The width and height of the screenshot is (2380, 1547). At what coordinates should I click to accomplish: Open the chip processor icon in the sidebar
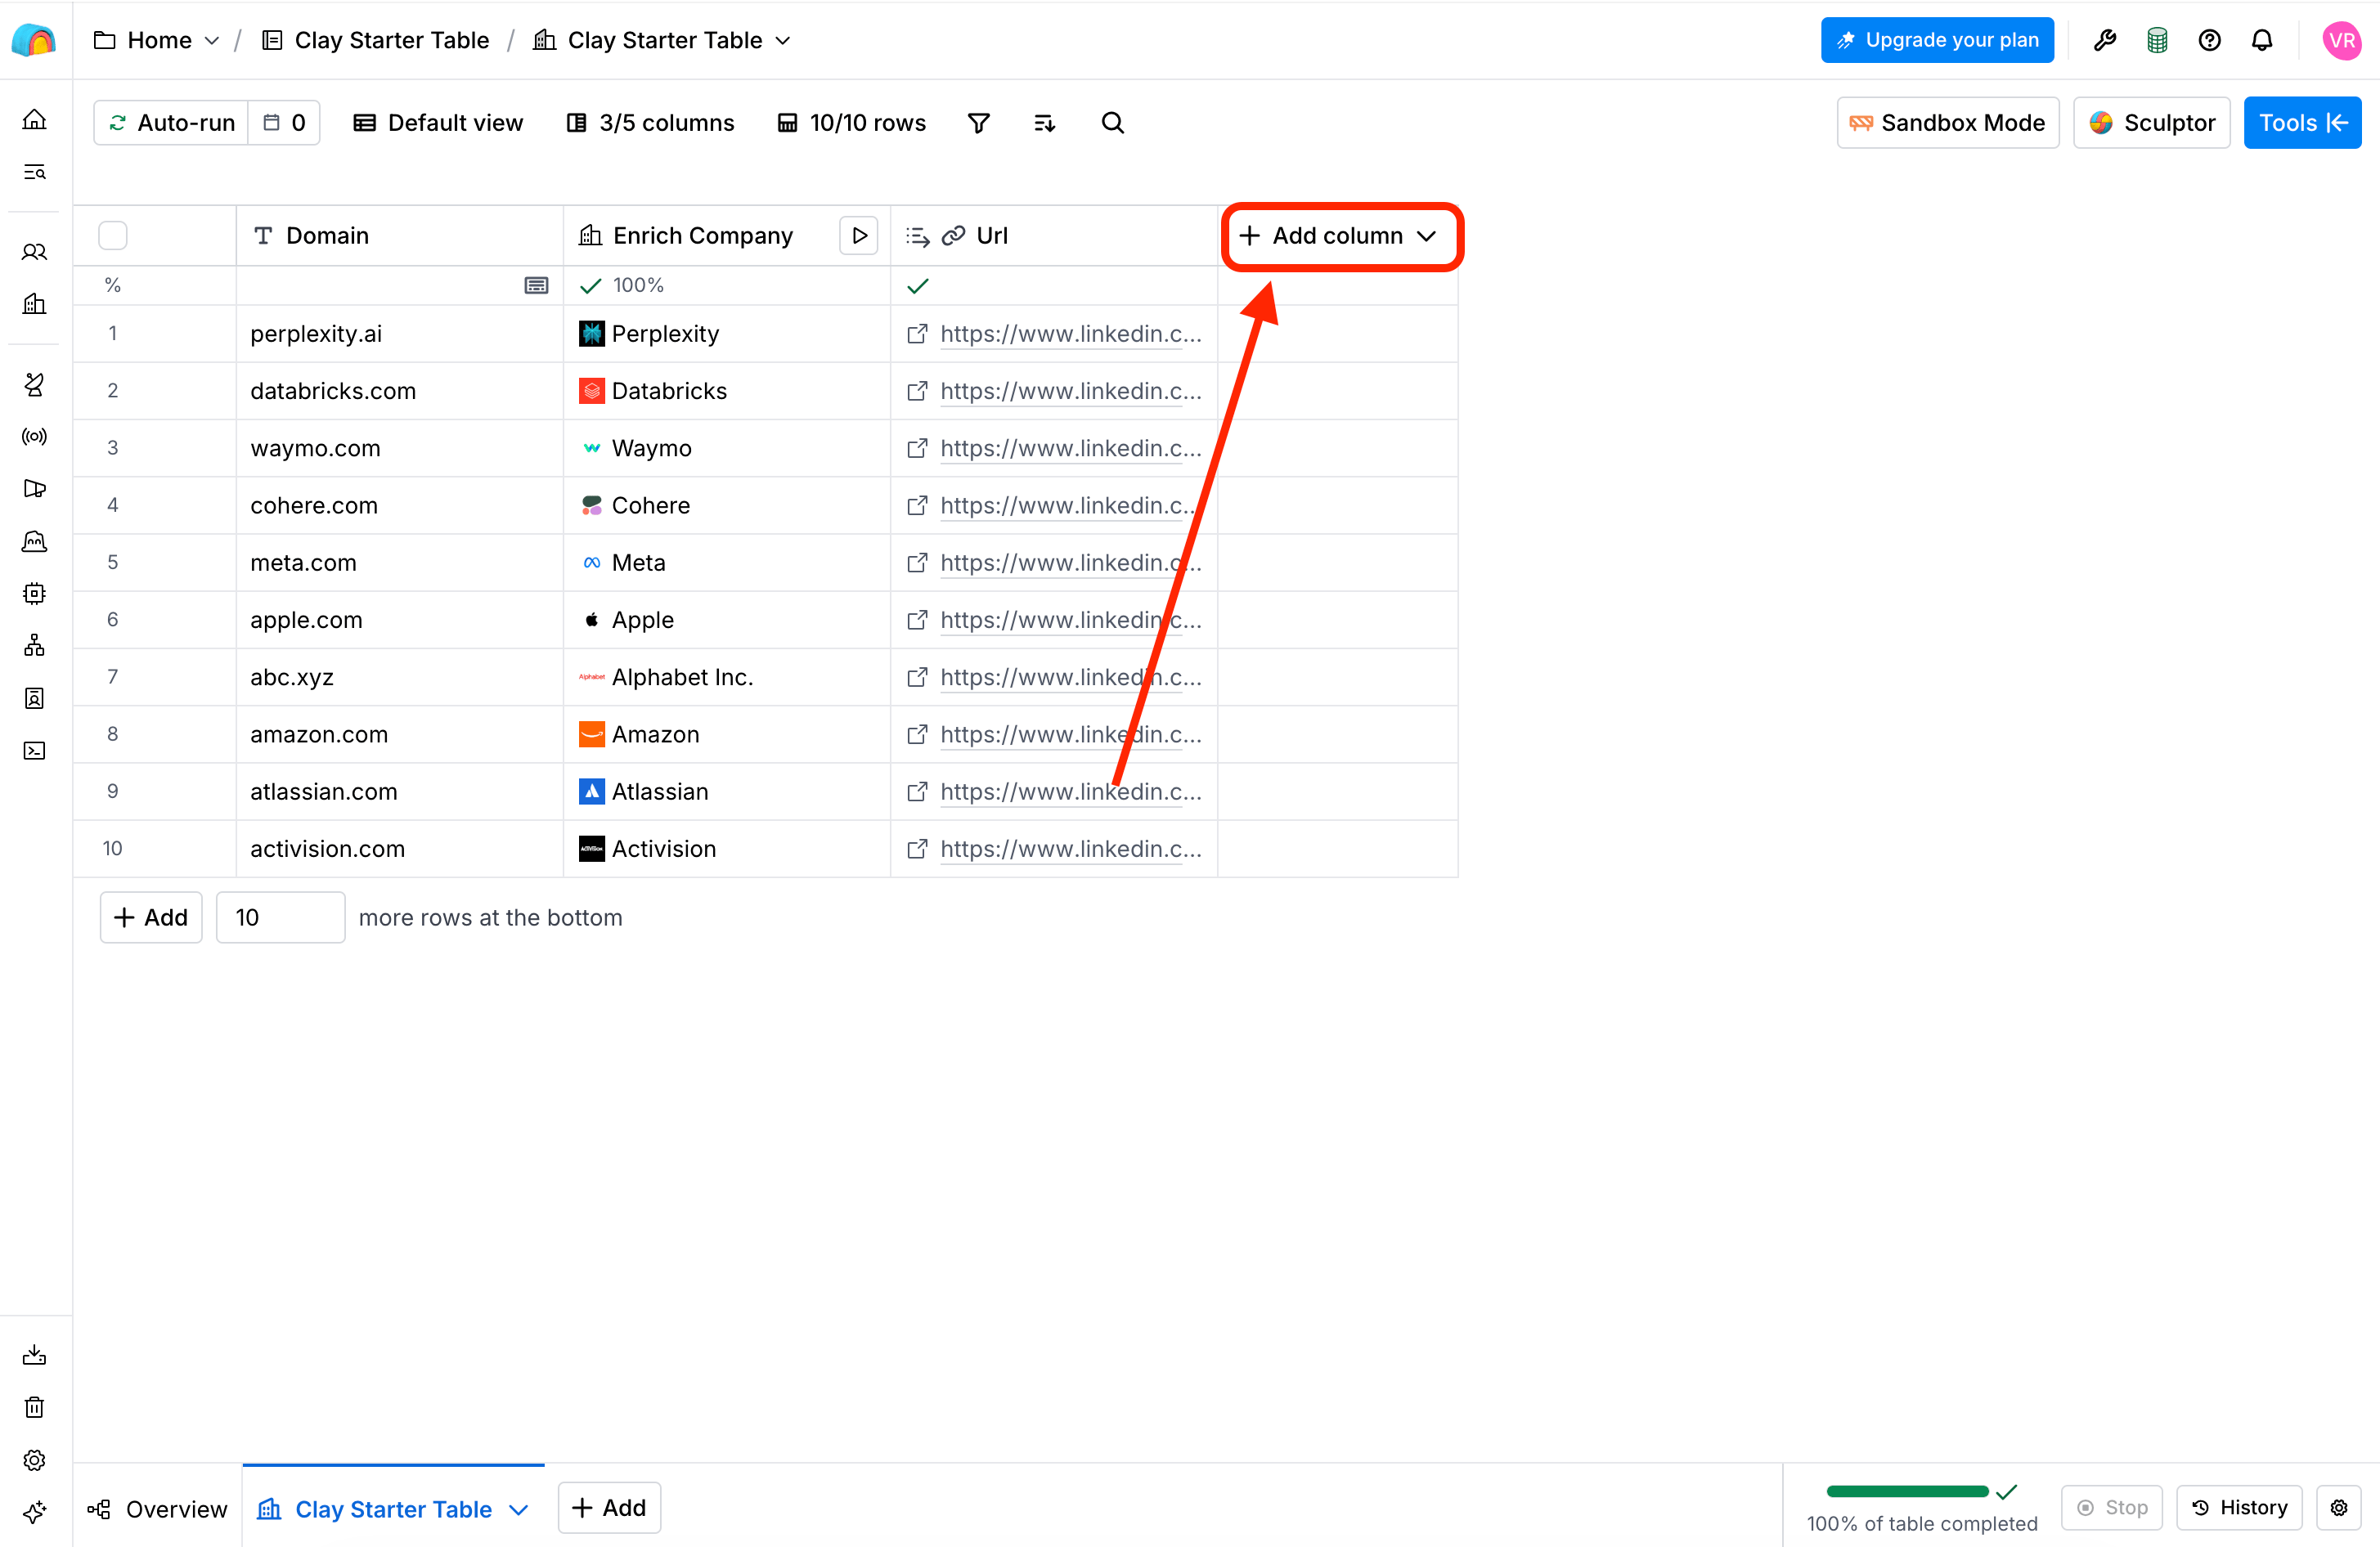(34, 593)
